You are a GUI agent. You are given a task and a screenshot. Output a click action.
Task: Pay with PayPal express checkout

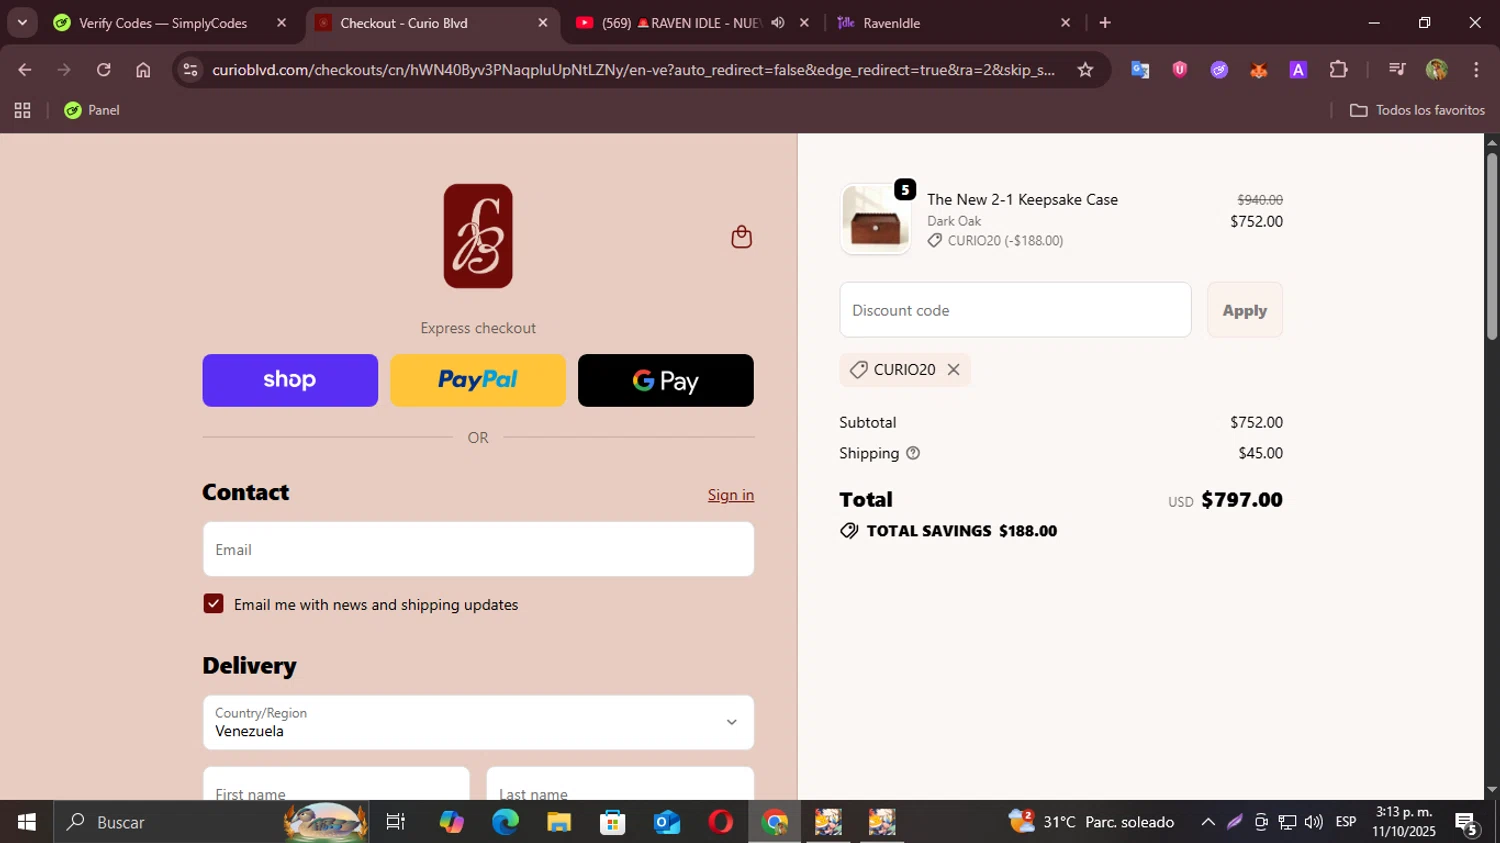tap(478, 380)
